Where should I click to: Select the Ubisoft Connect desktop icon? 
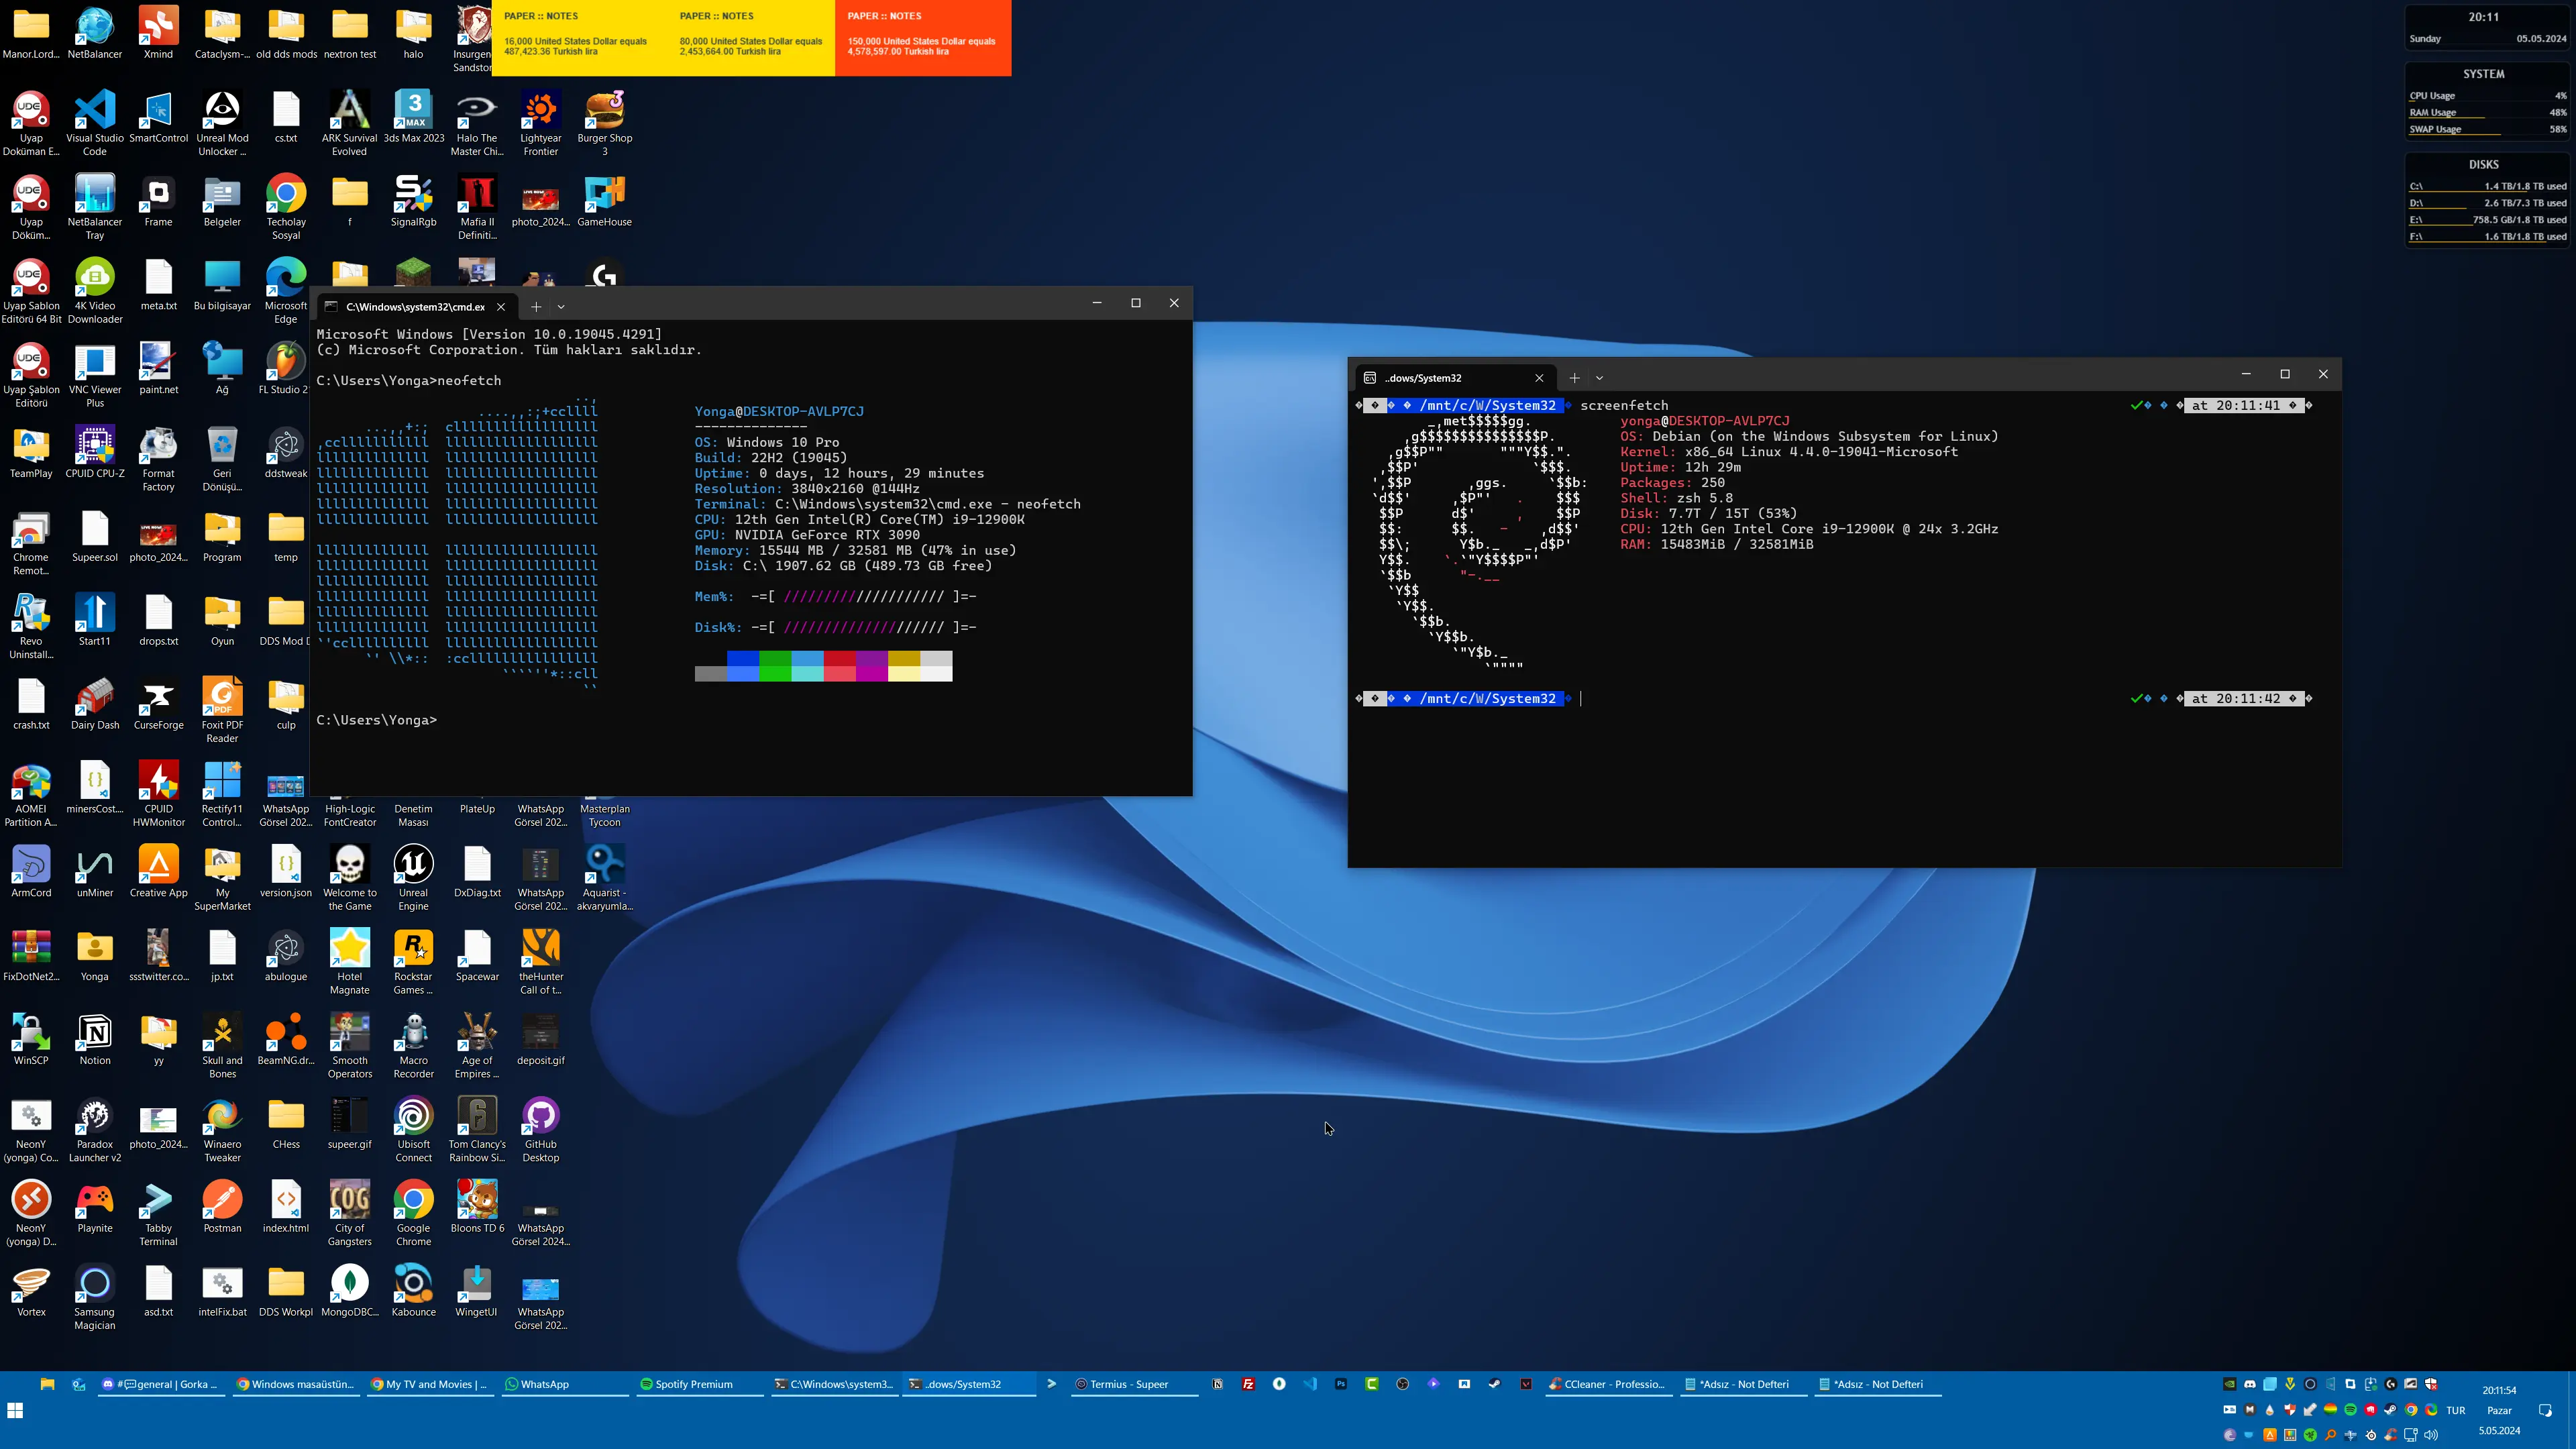point(414,1129)
